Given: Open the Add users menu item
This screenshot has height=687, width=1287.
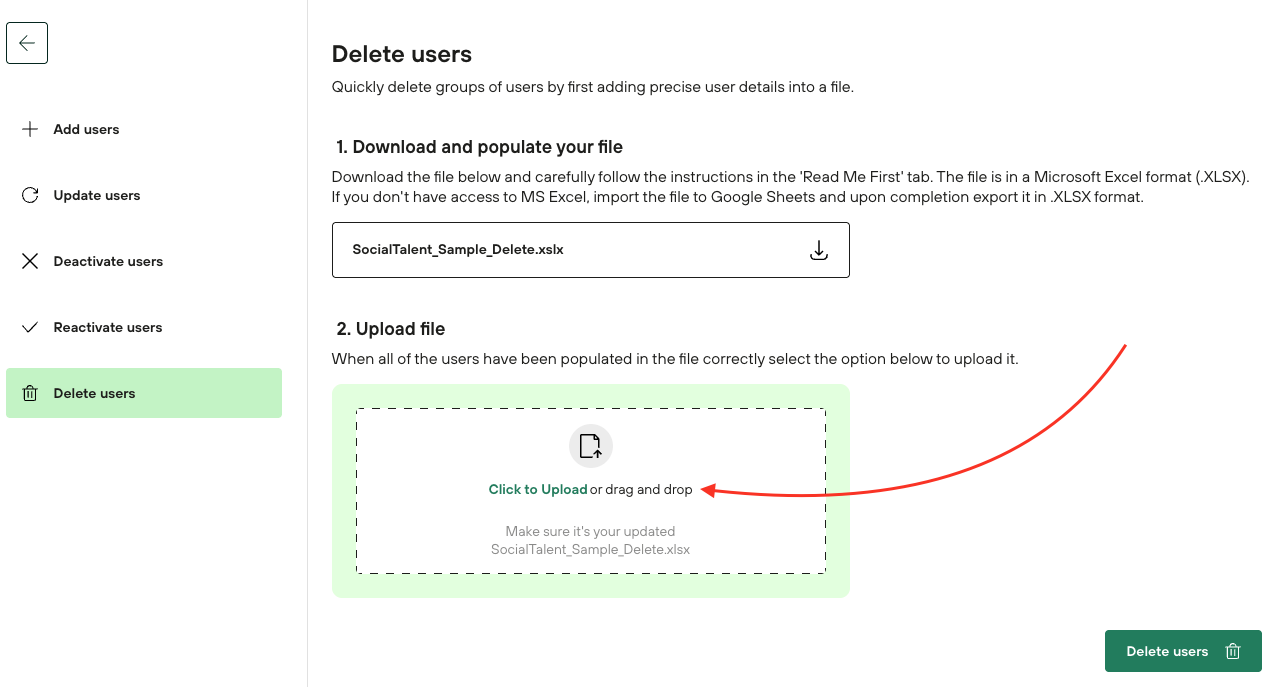Looking at the screenshot, I should pyautogui.click(x=86, y=129).
